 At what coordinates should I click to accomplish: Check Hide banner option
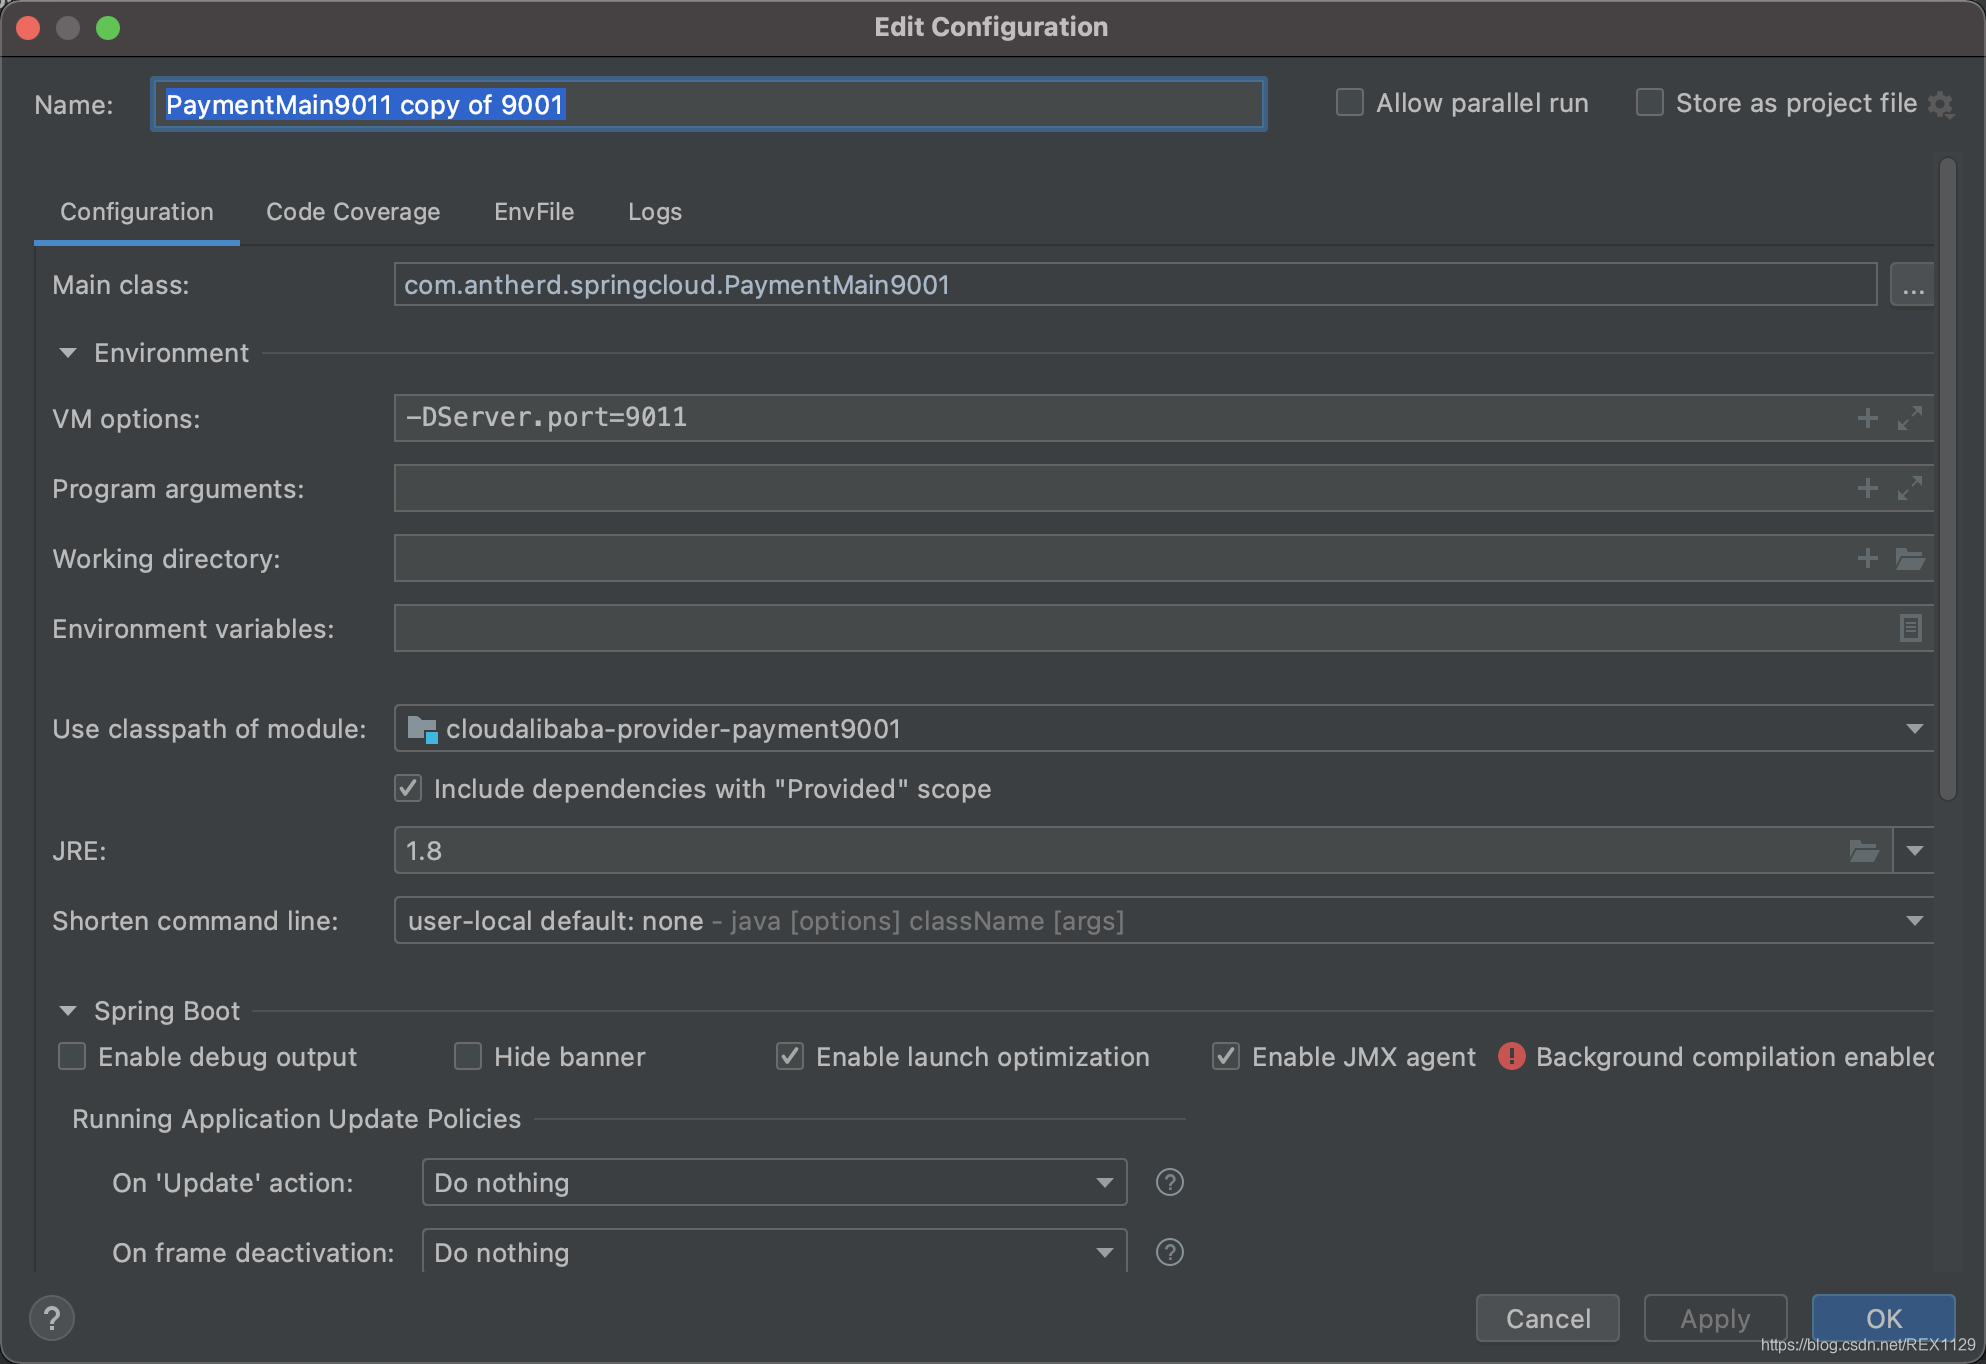(468, 1057)
